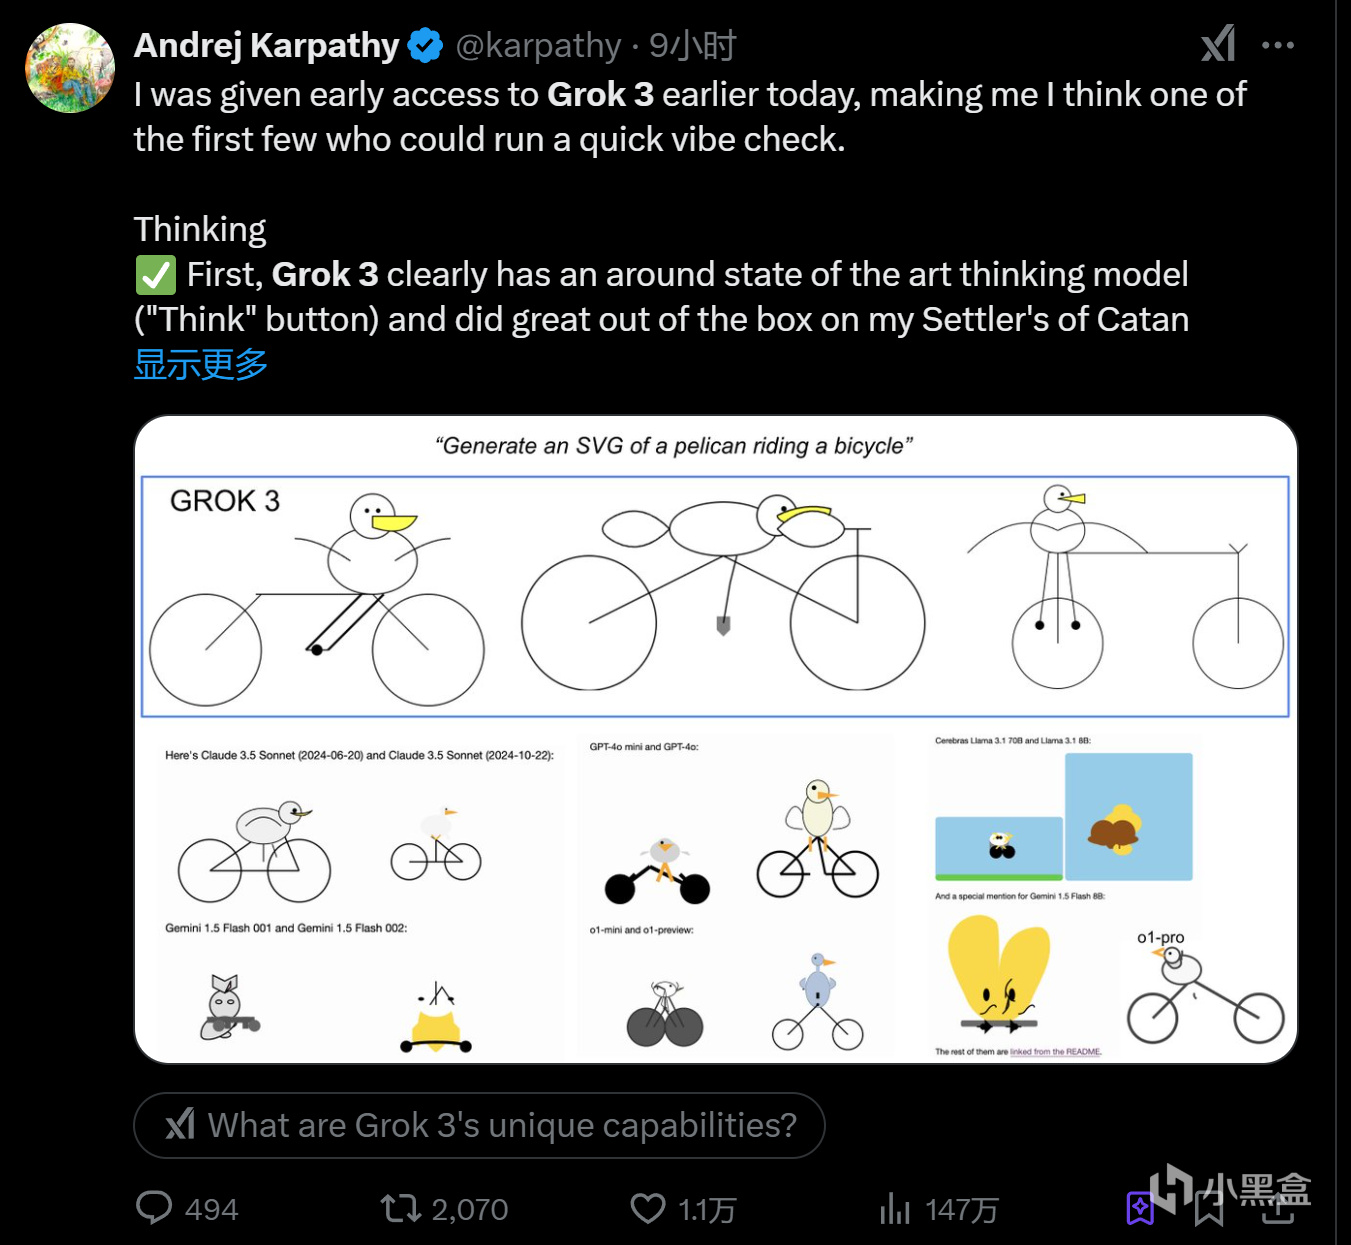Click the Grok icon beside the tweet menu
1351x1245 pixels.
click(x=1218, y=45)
